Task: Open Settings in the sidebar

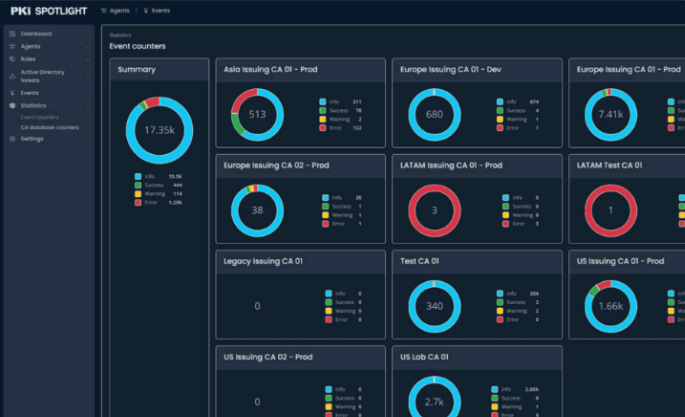Action: pos(32,138)
